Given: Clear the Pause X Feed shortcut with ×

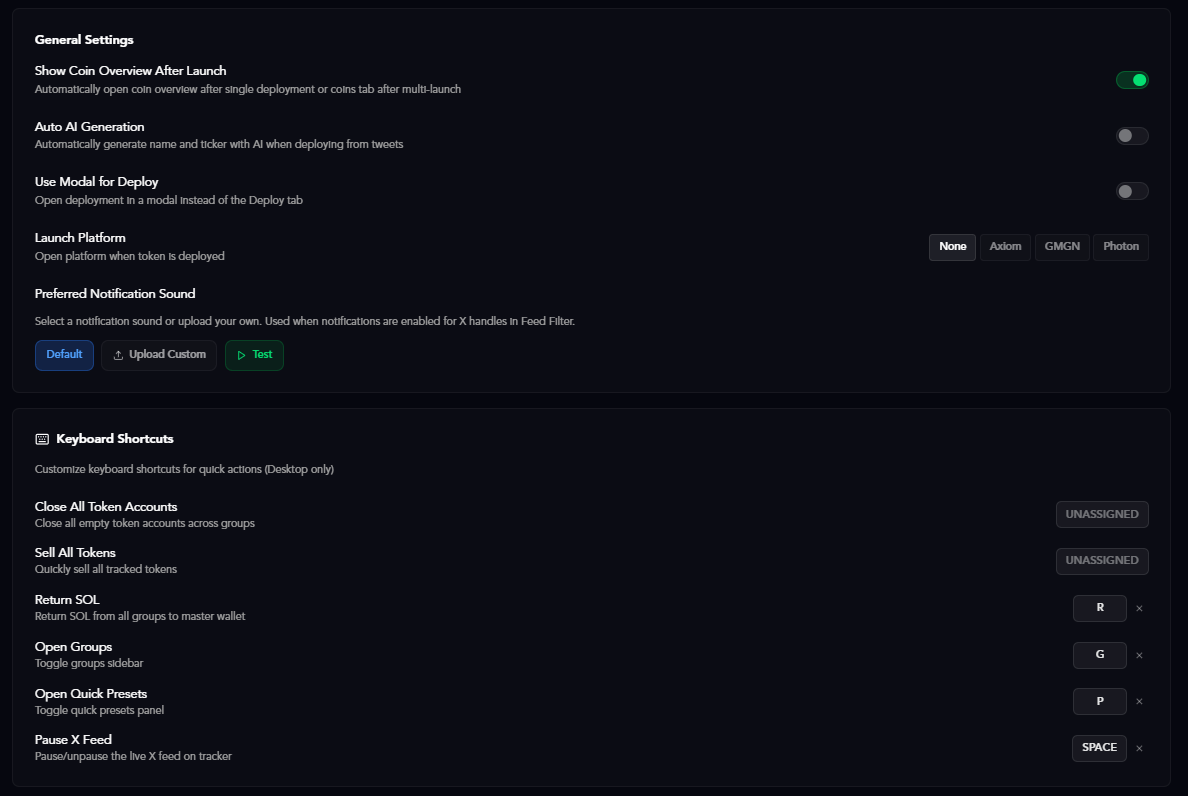Looking at the screenshot, I should [1139, 748].
